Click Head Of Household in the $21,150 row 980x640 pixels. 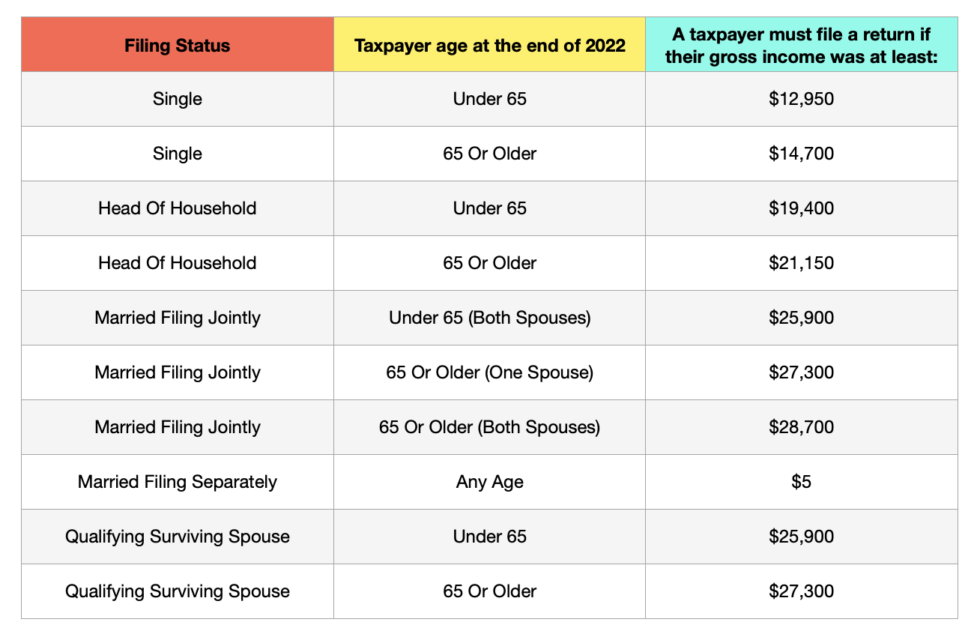click(x=177, y=263)
